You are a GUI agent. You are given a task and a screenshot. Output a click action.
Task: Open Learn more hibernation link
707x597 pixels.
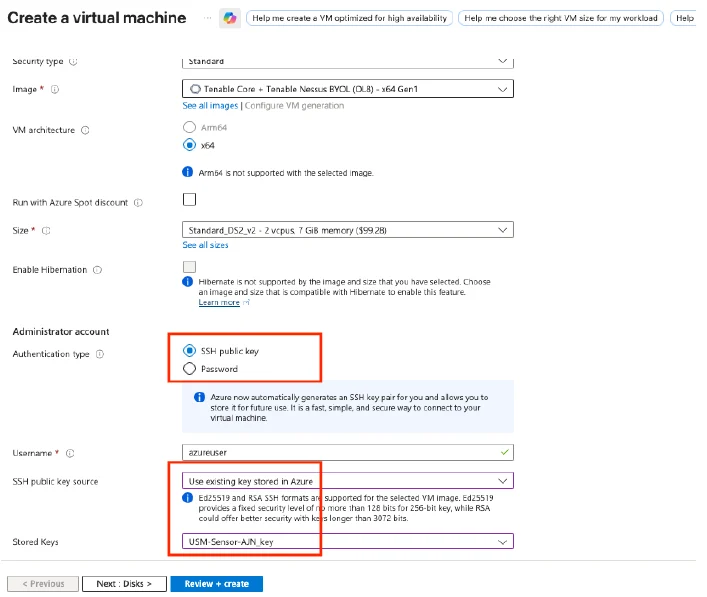219,303
